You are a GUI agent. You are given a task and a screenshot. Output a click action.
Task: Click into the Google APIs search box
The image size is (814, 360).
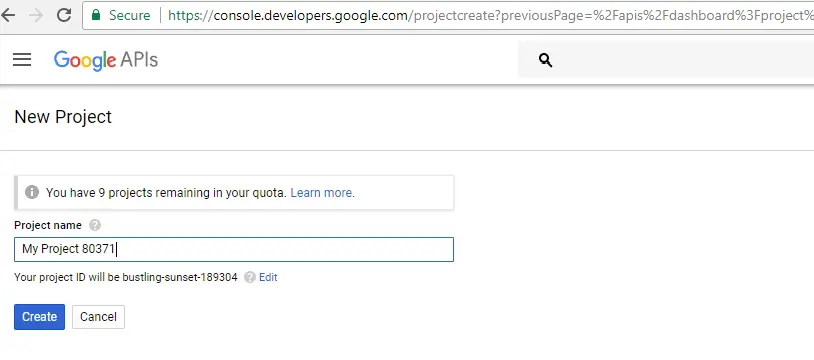point(675,60)
